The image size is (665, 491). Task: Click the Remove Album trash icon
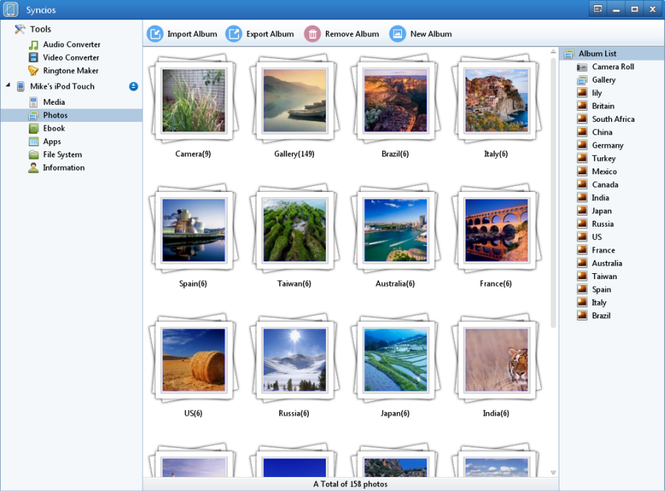[312, 33]
